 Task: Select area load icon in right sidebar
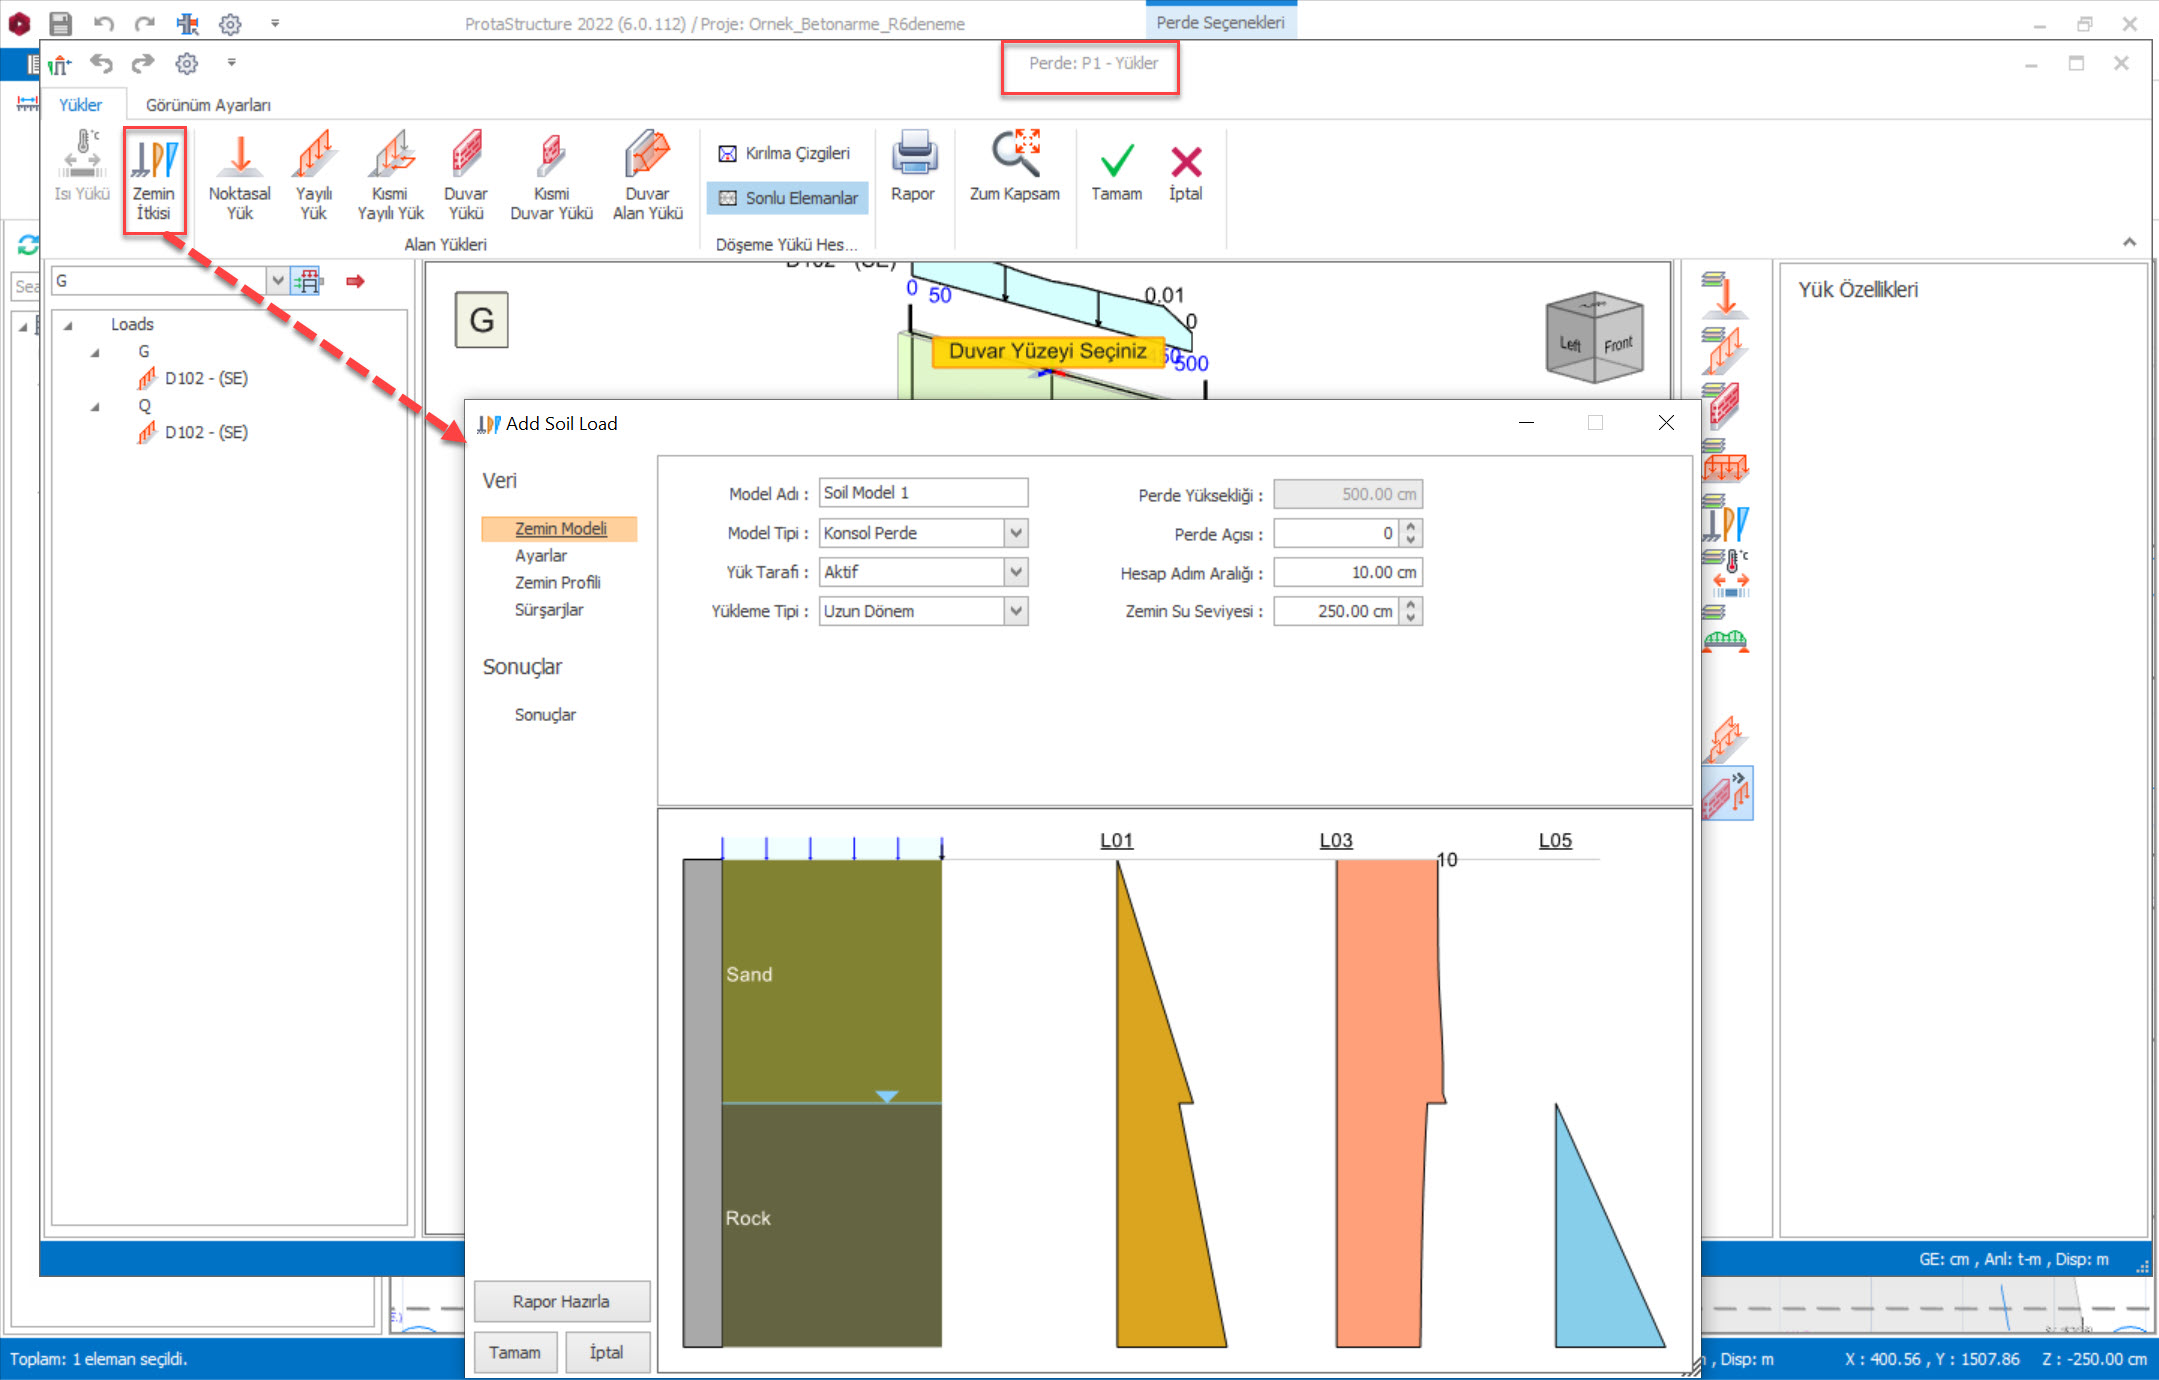(x=1724, y=461)
